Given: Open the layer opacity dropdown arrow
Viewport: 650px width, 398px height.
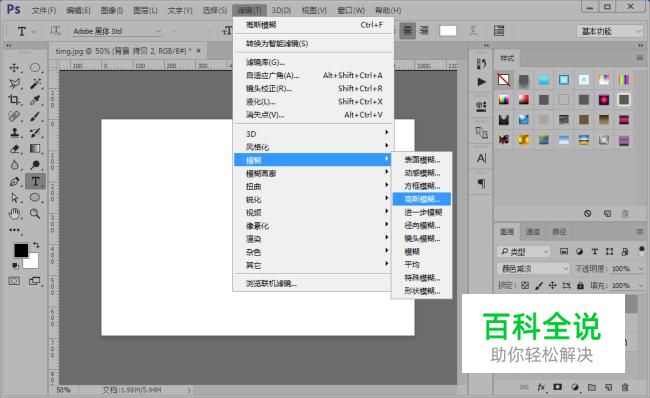Looking at the screenshot, I should point(641,269).
